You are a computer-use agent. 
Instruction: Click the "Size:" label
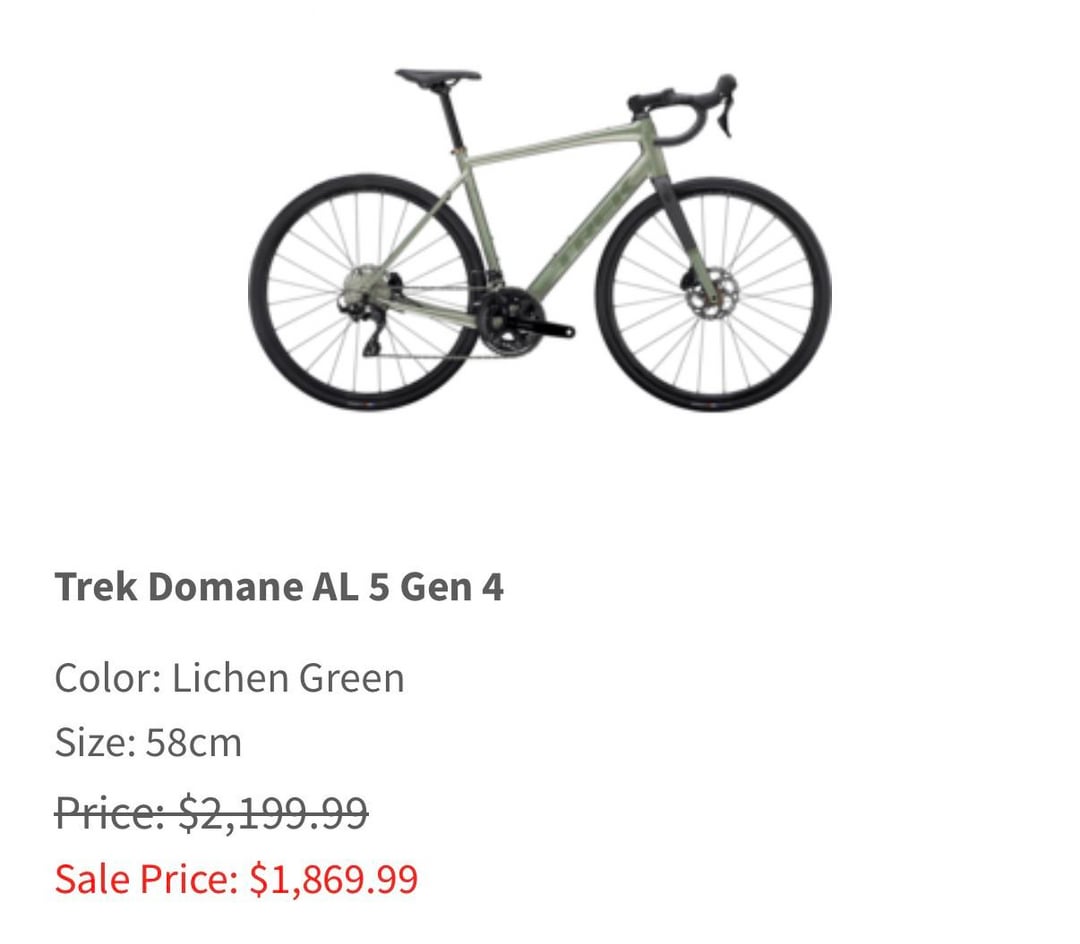[x=95, y=743]
